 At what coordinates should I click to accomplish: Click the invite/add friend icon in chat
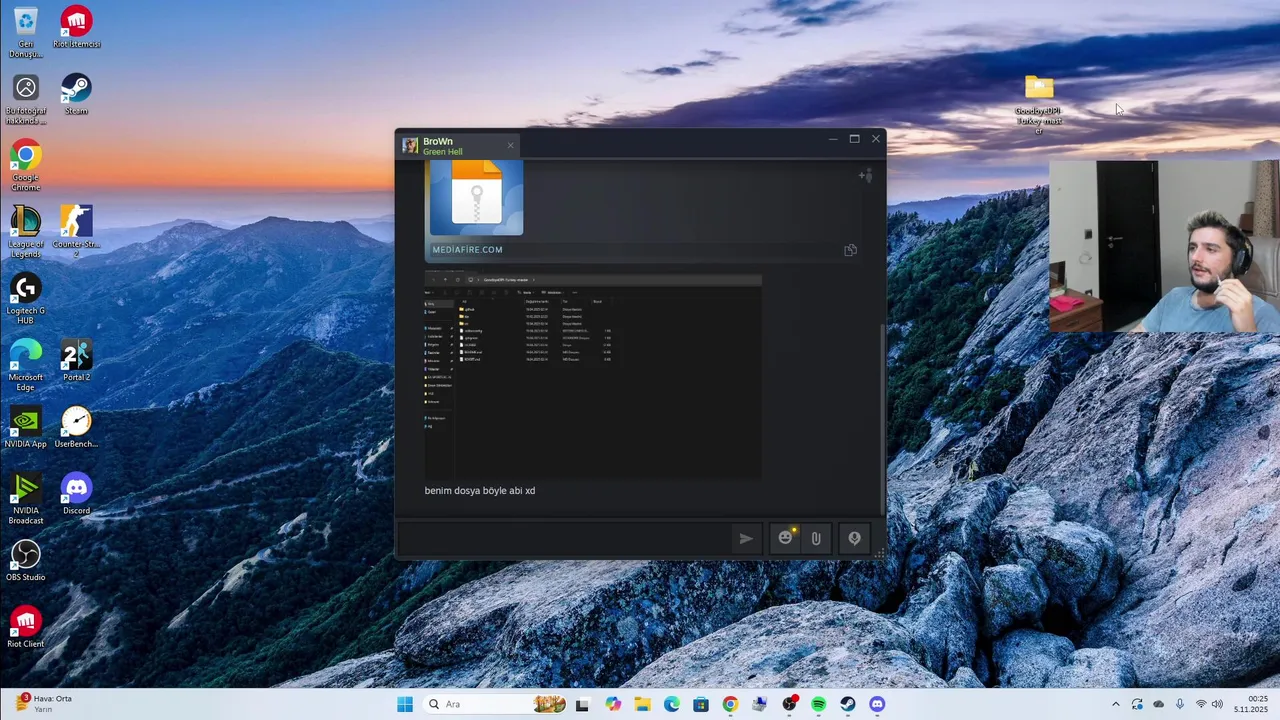tap(865, 176)
